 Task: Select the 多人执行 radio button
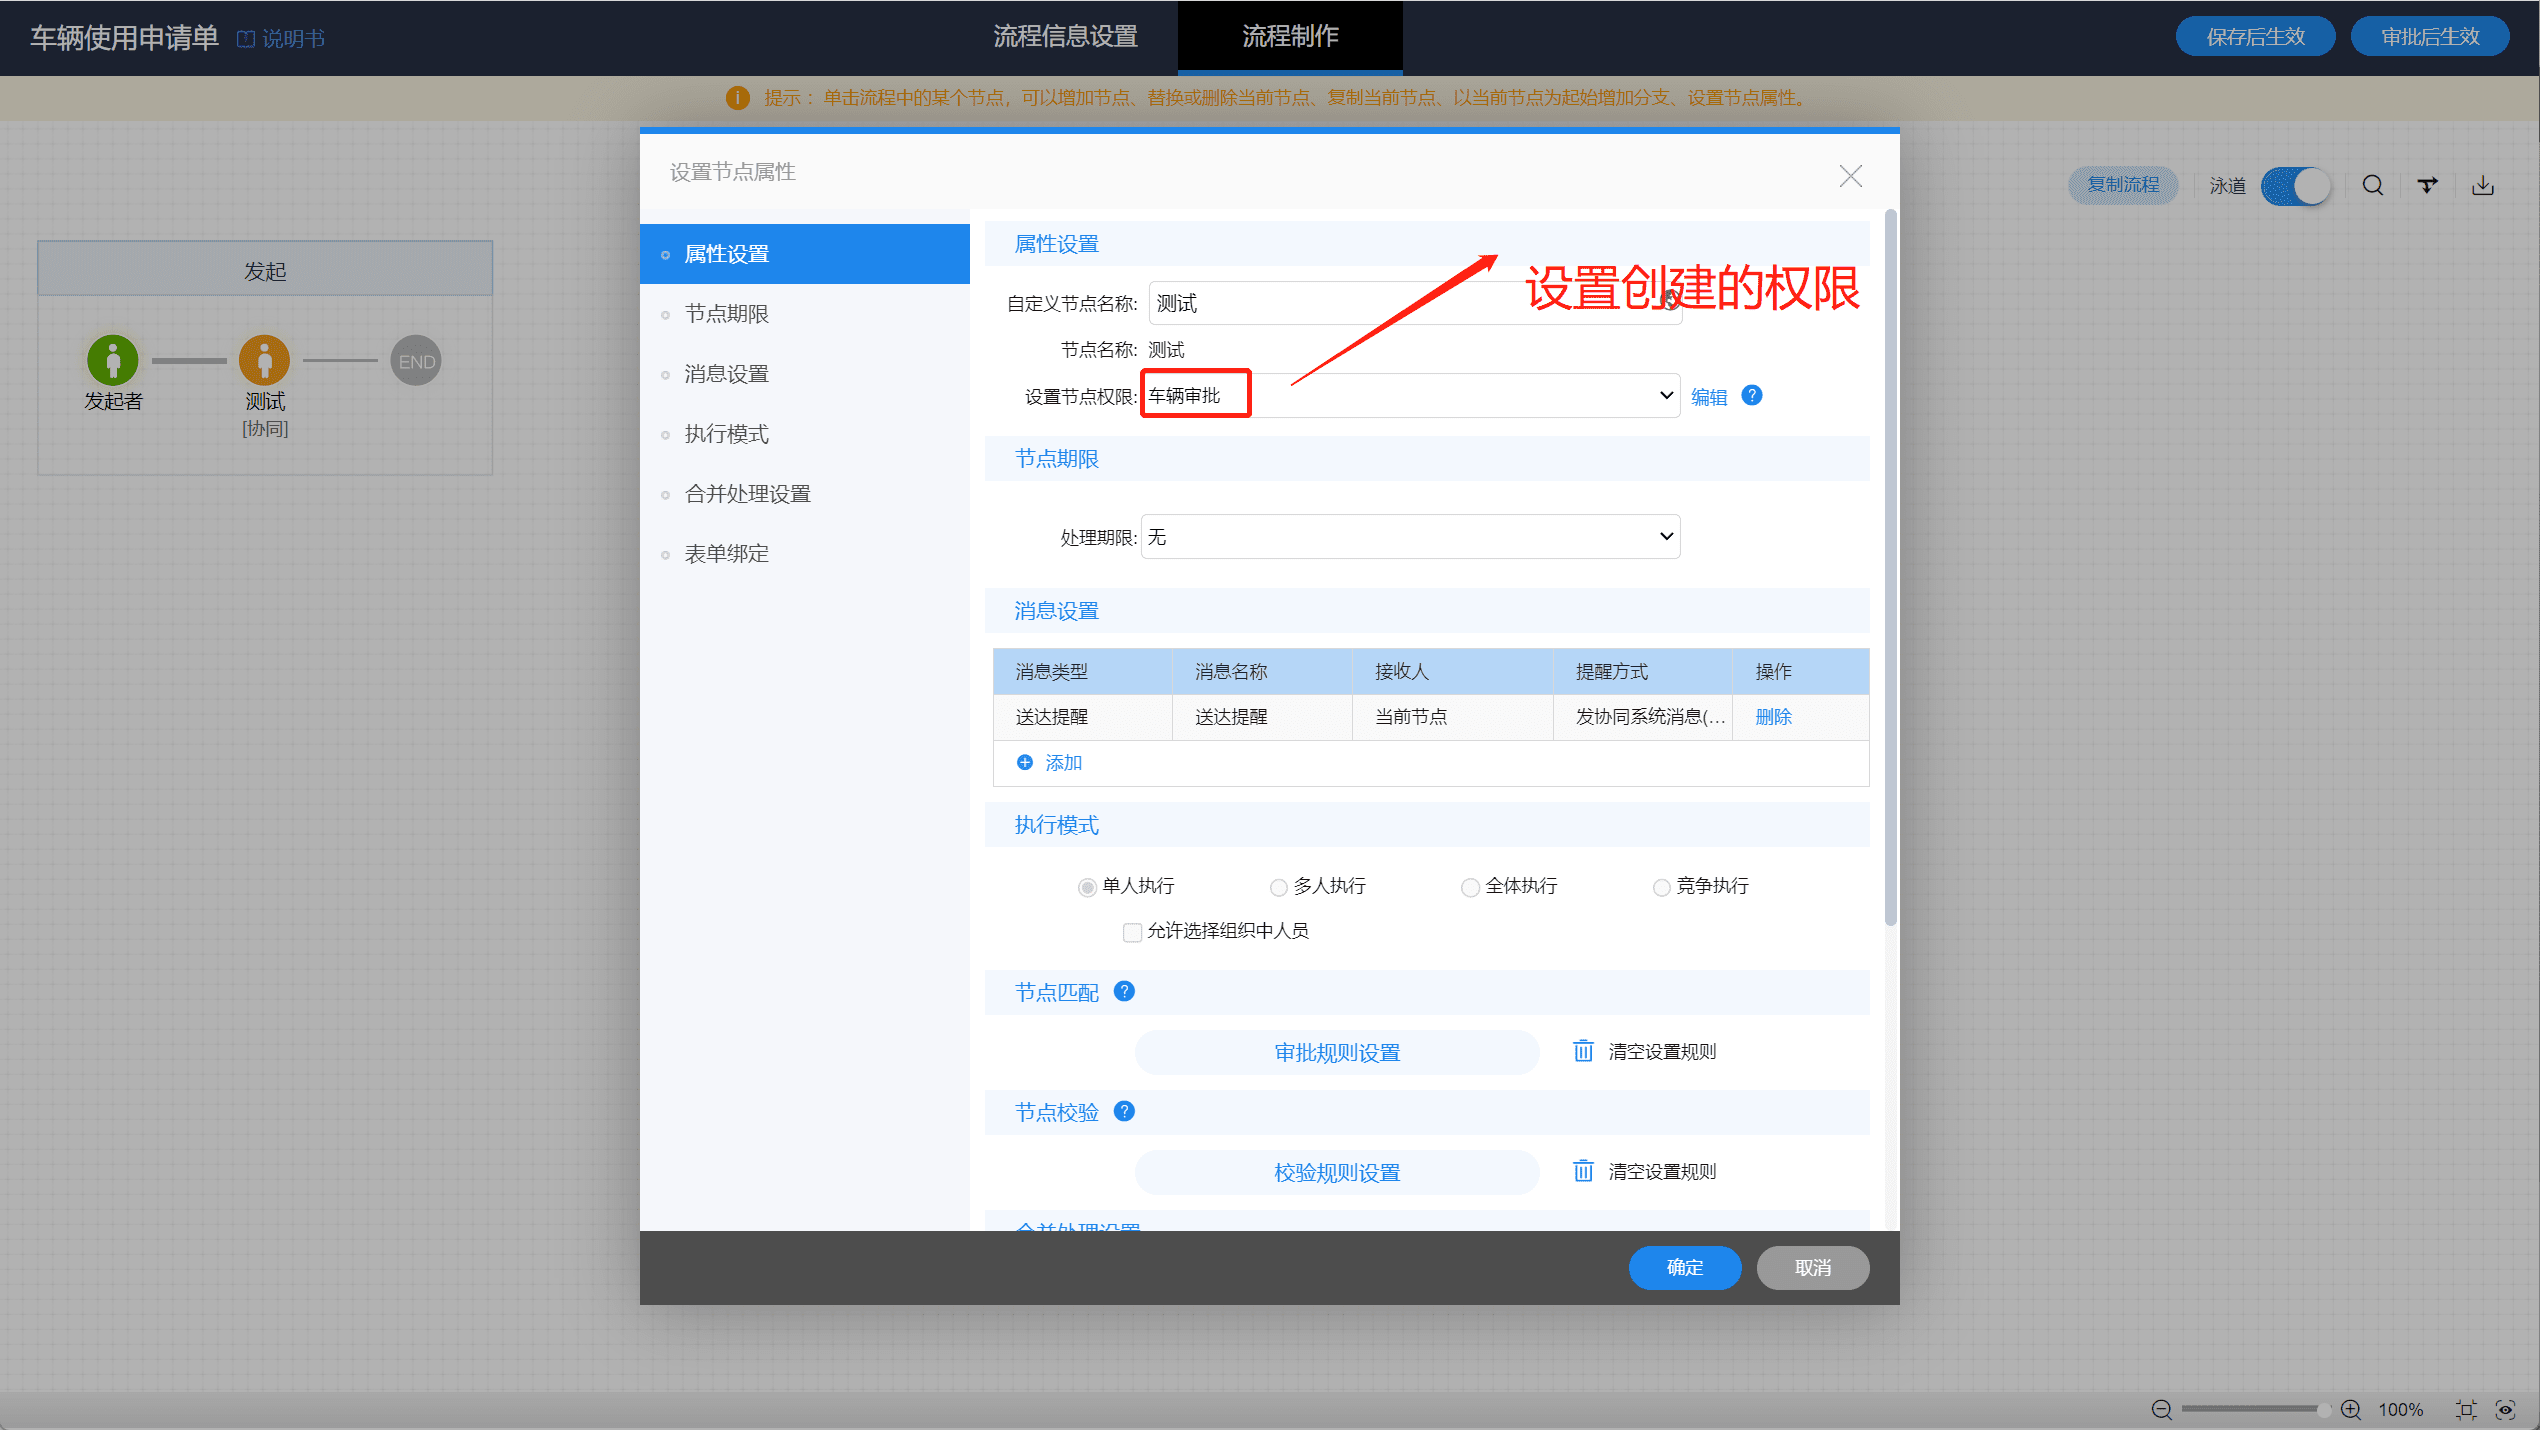pos(1278,887)
